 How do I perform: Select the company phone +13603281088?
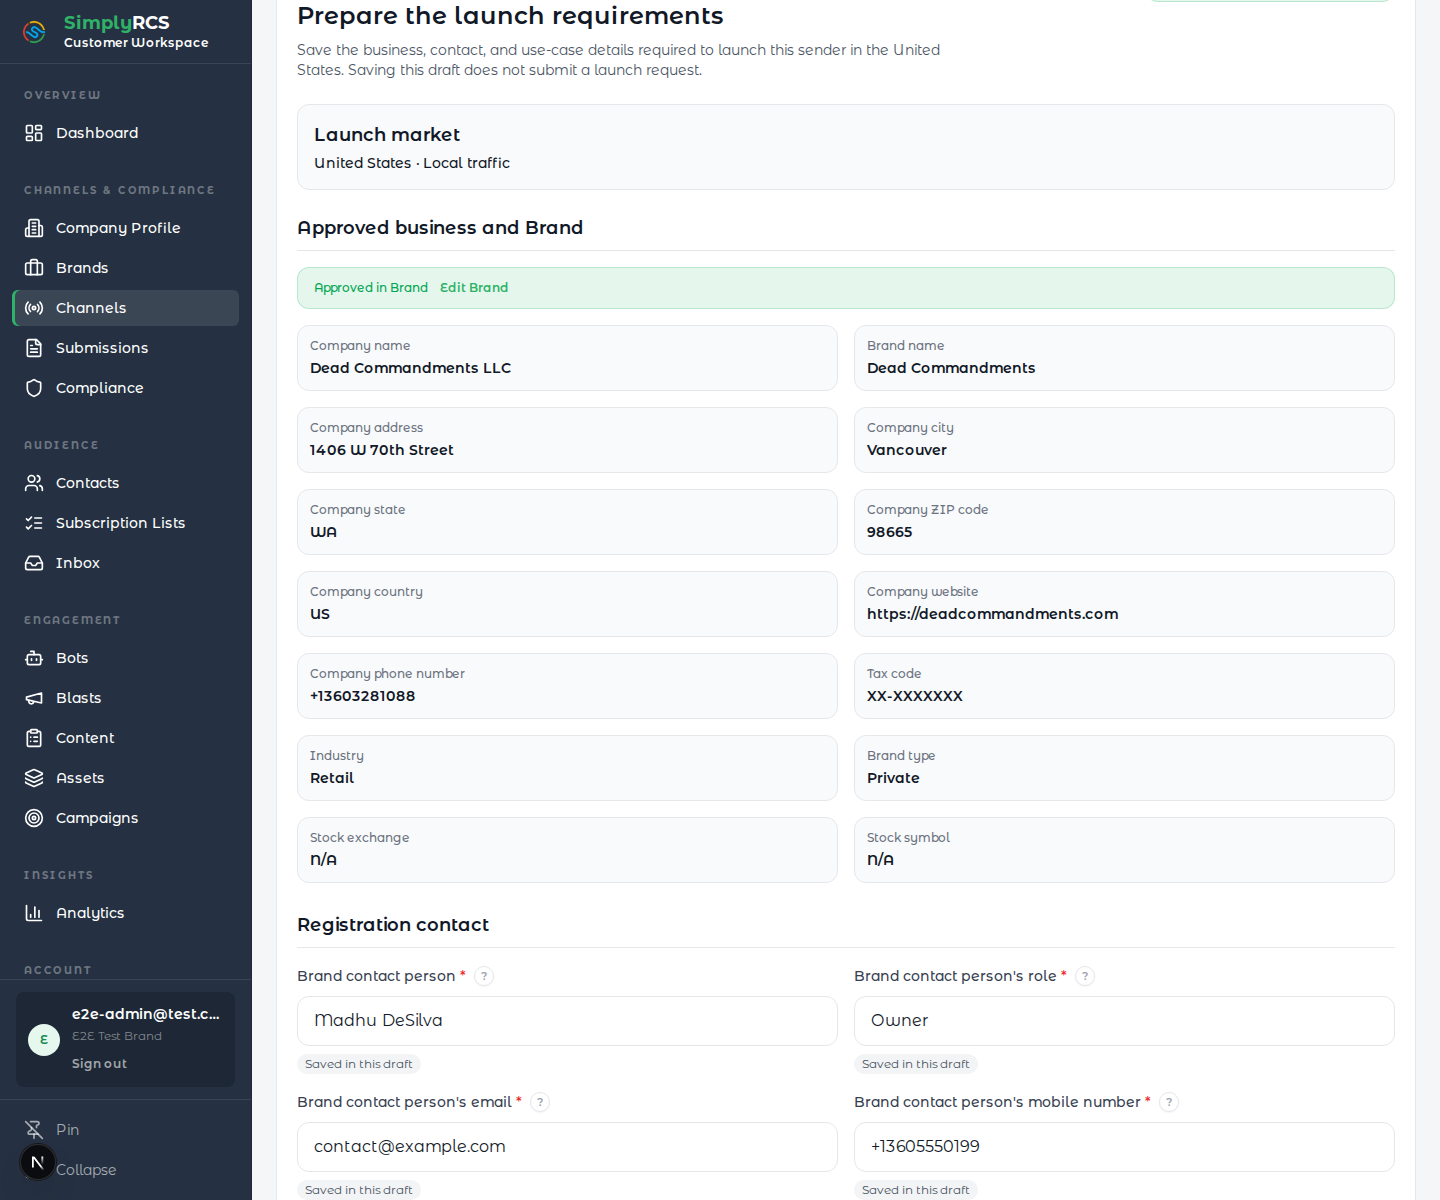(362, 696)
